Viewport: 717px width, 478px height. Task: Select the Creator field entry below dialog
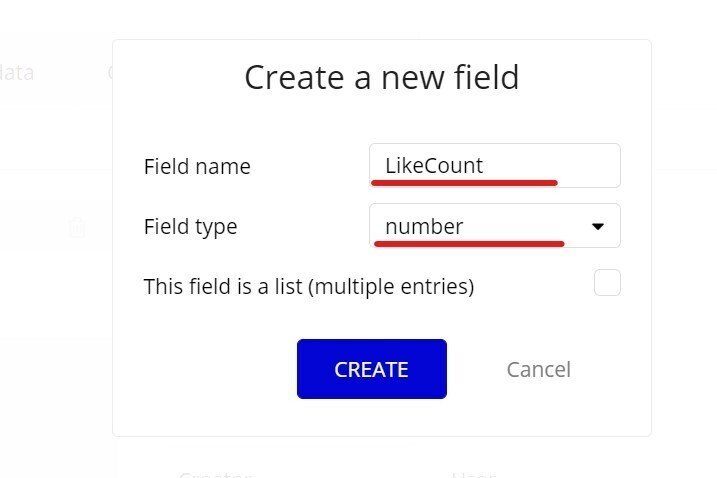214,474
